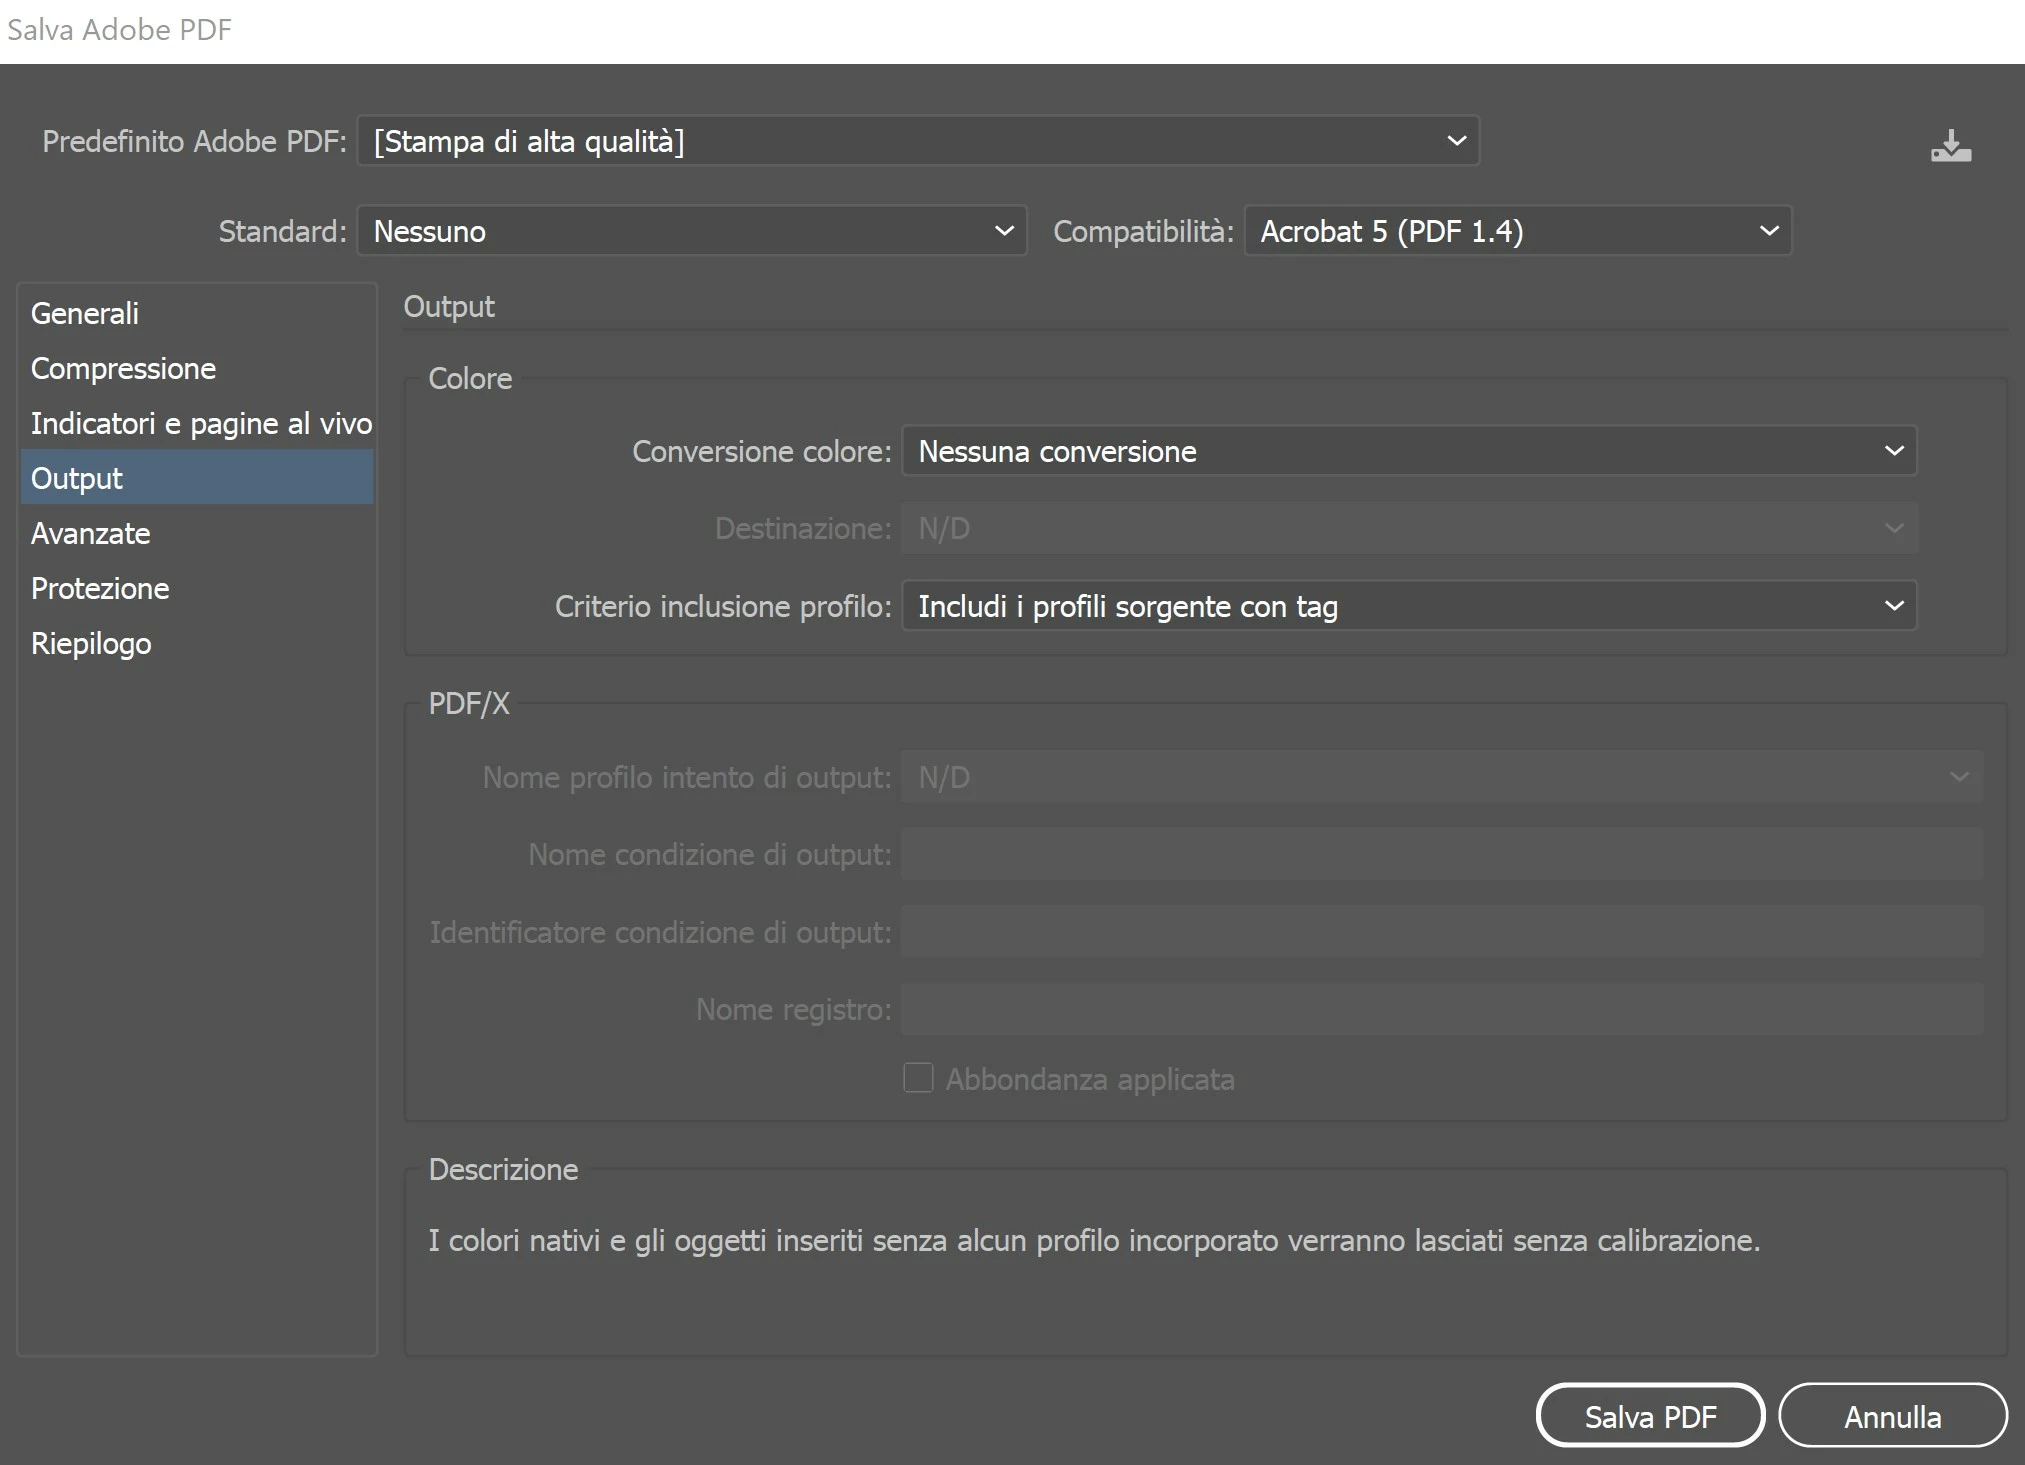Image resolution: width=2025 pixels, height=1465 pixels.
Task: Show the Riepilogo section
Action: [x=91, y=643]
